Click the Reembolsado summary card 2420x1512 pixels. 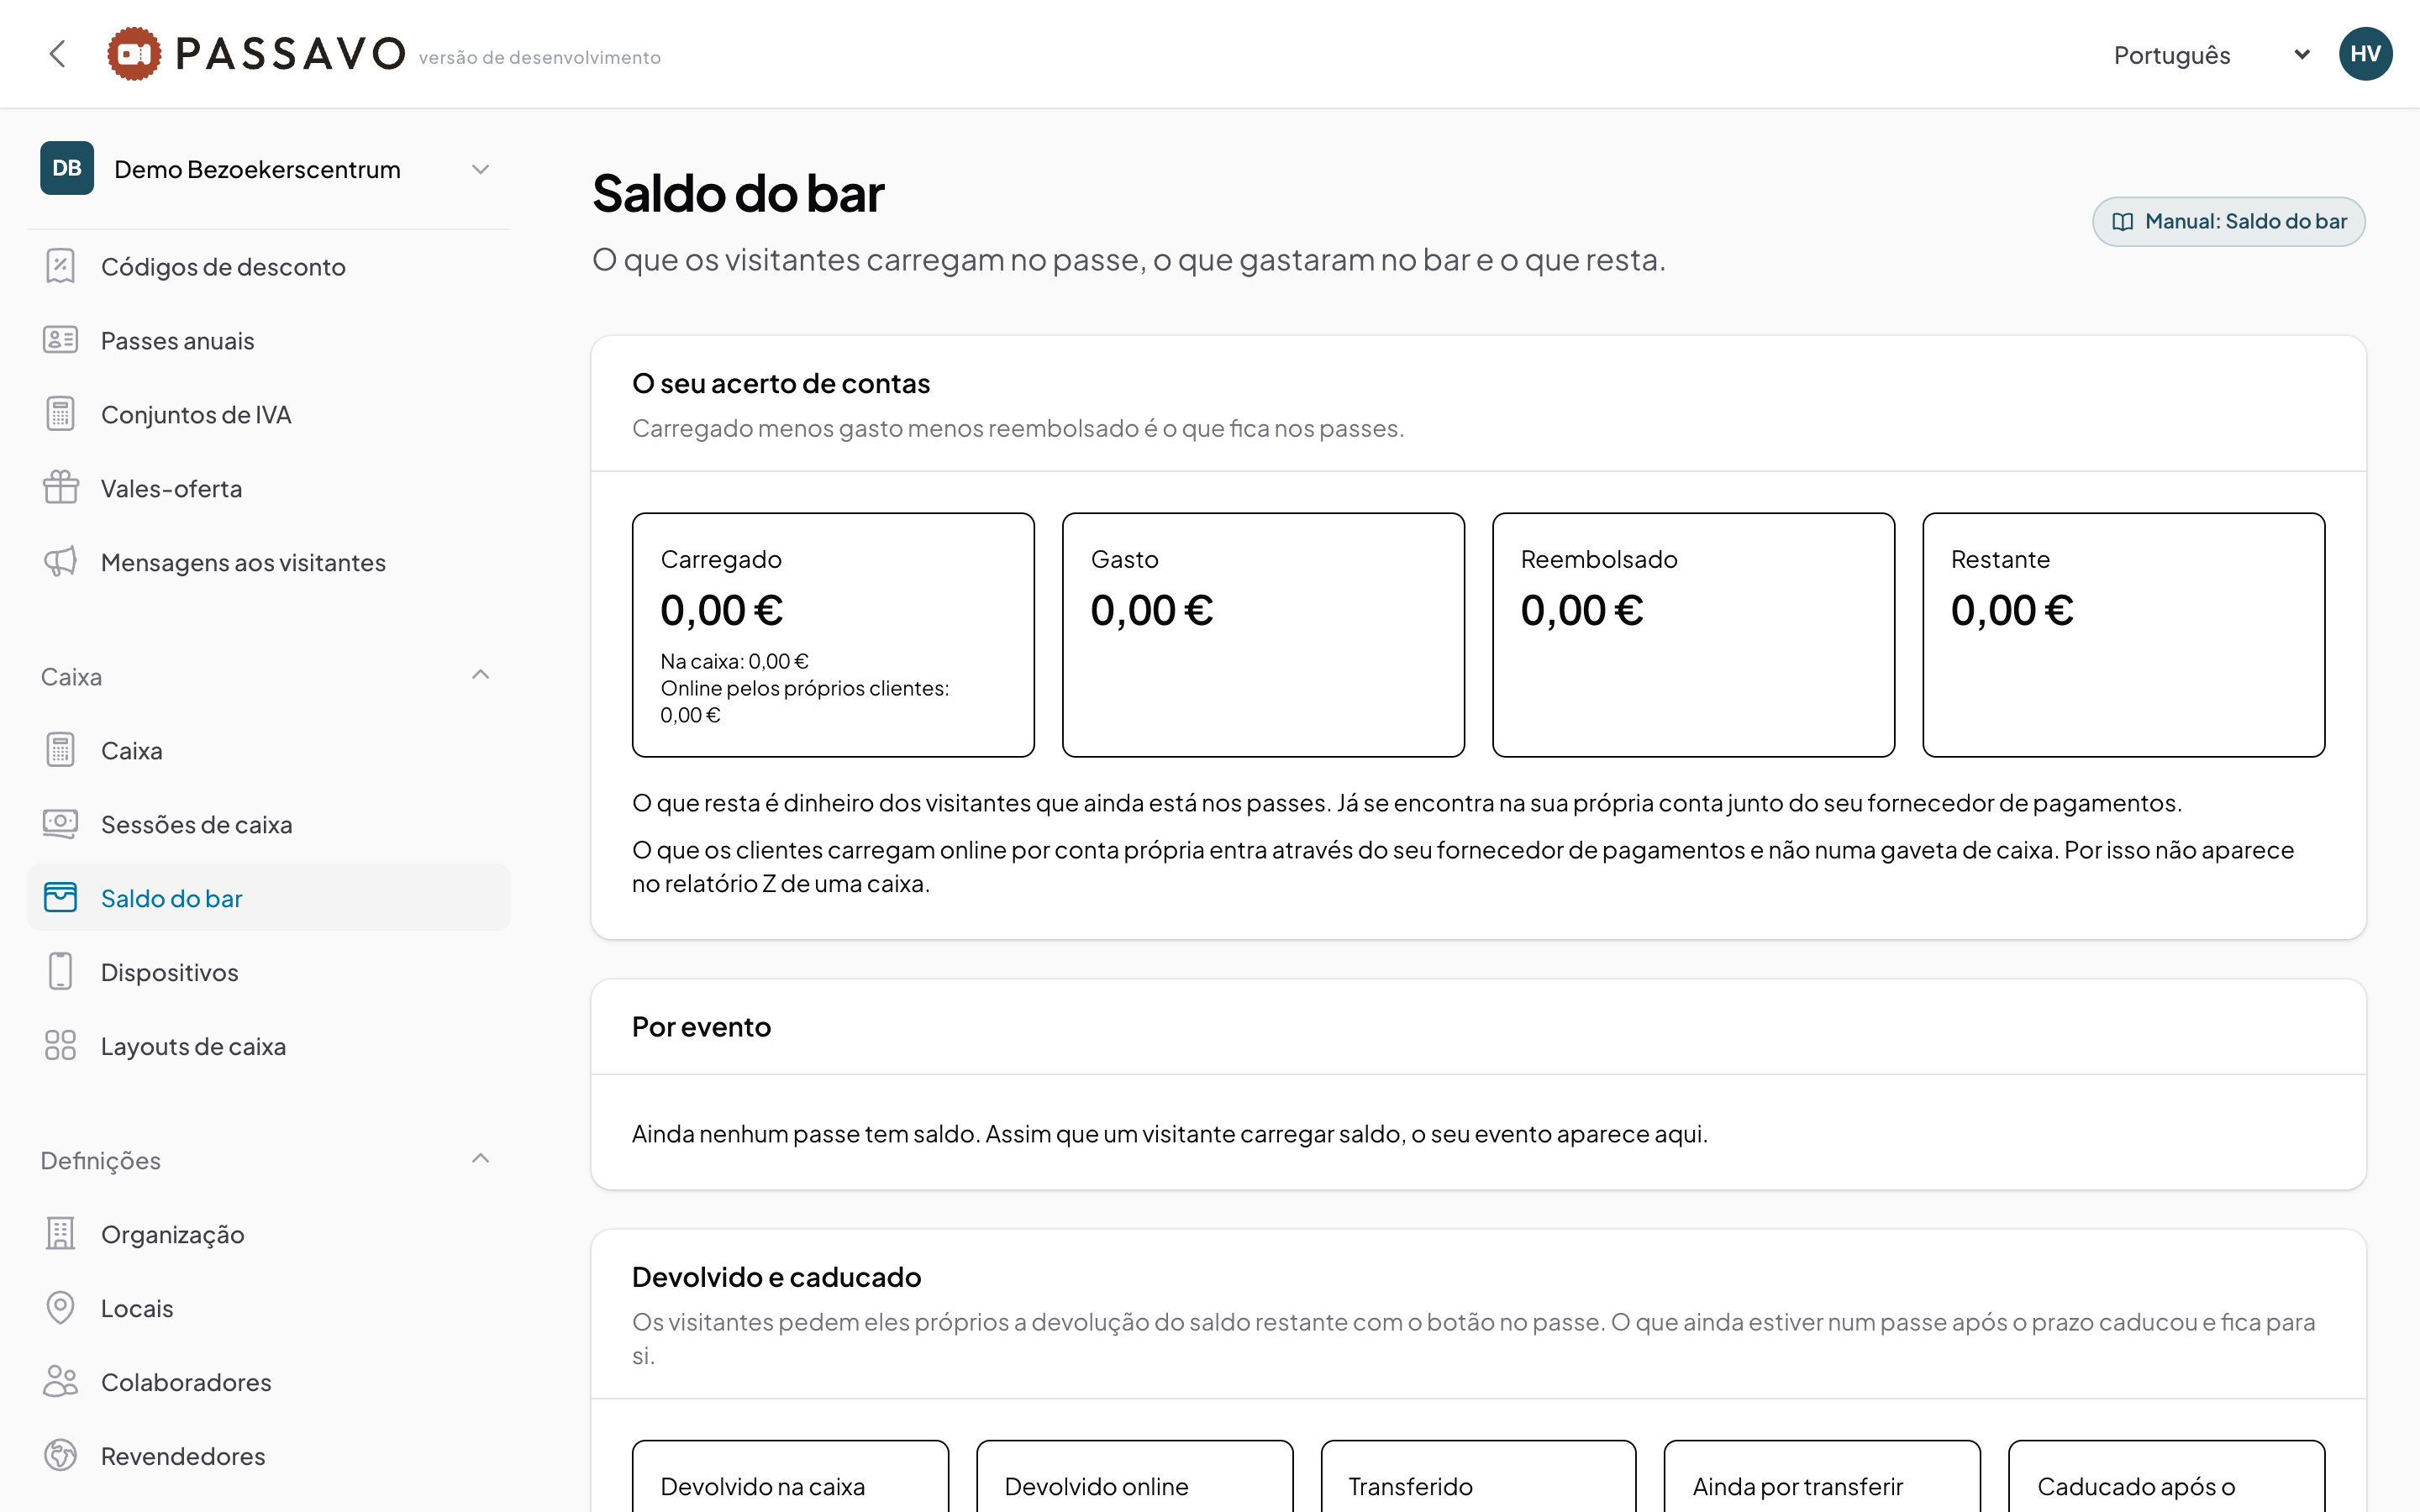click(1693, 635)
